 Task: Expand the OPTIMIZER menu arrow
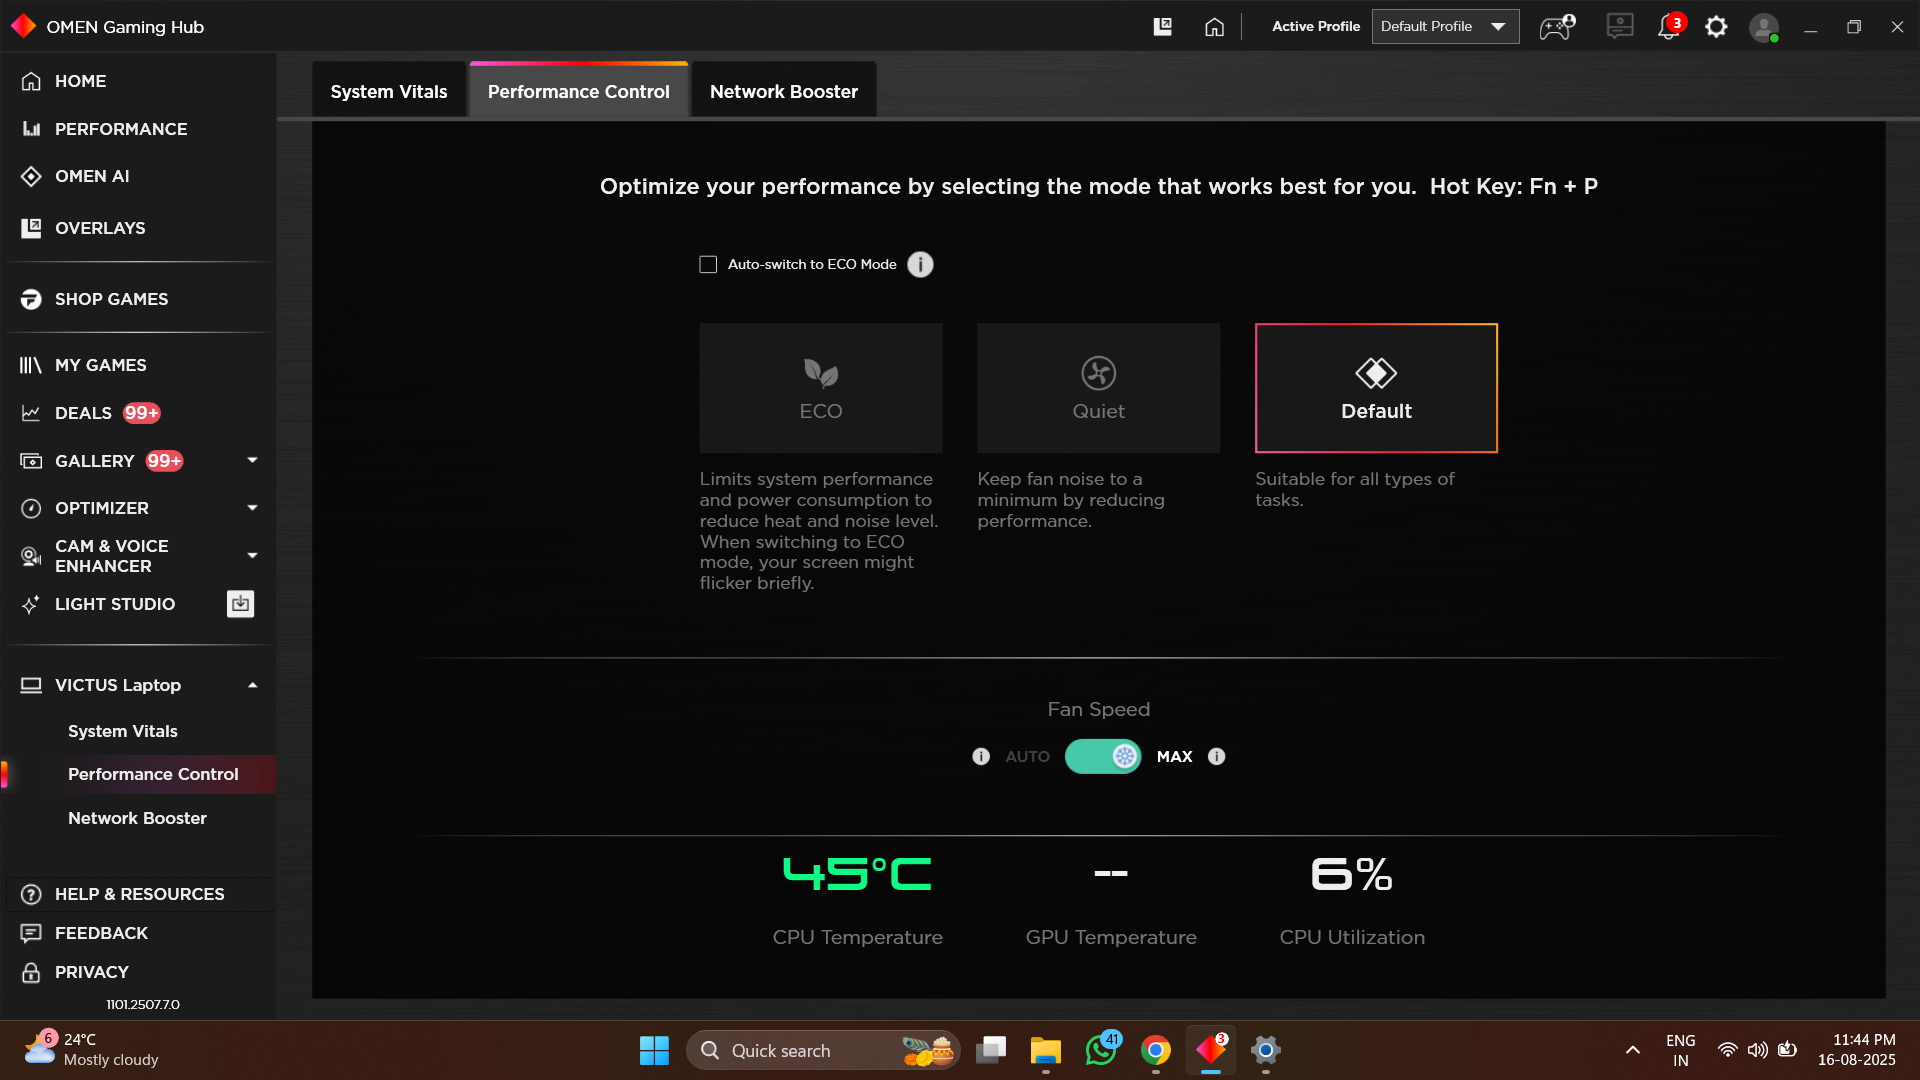tap(252, 508)
